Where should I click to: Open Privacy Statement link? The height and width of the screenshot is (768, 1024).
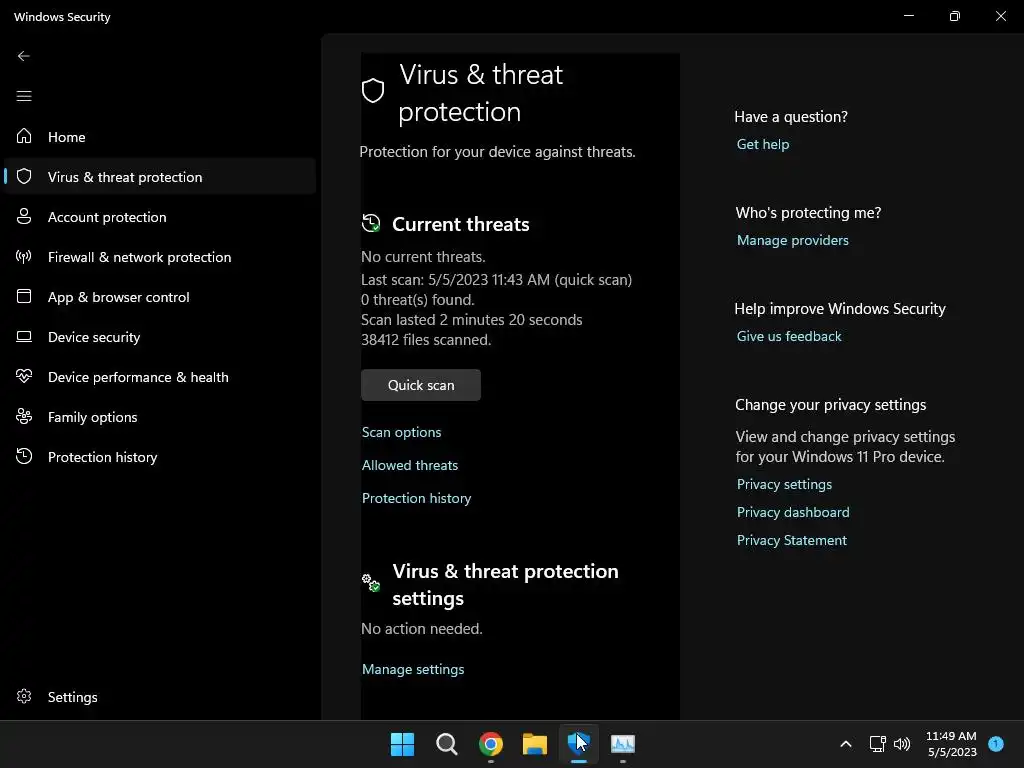[x=792, y=540]
